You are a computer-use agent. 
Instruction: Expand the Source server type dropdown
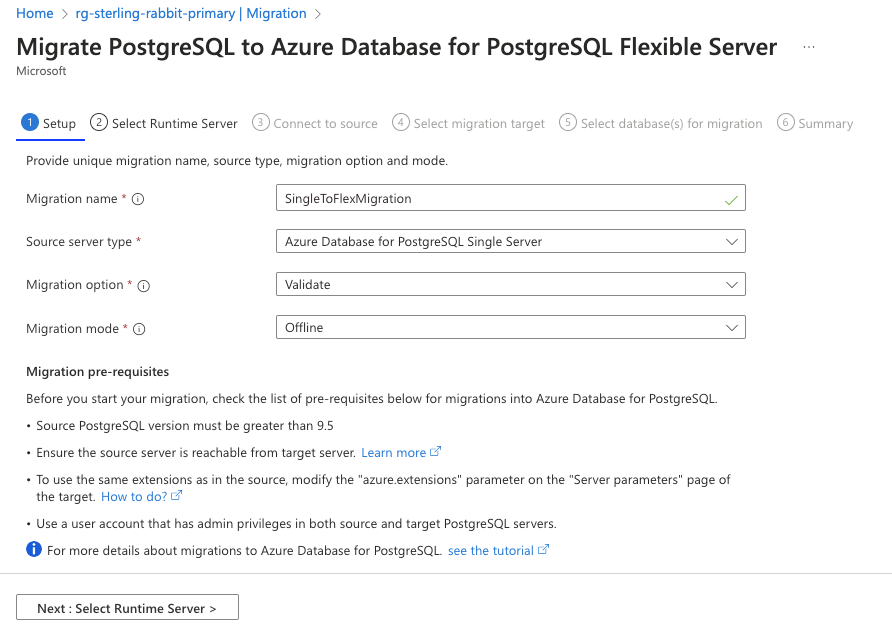click(510, 242)
